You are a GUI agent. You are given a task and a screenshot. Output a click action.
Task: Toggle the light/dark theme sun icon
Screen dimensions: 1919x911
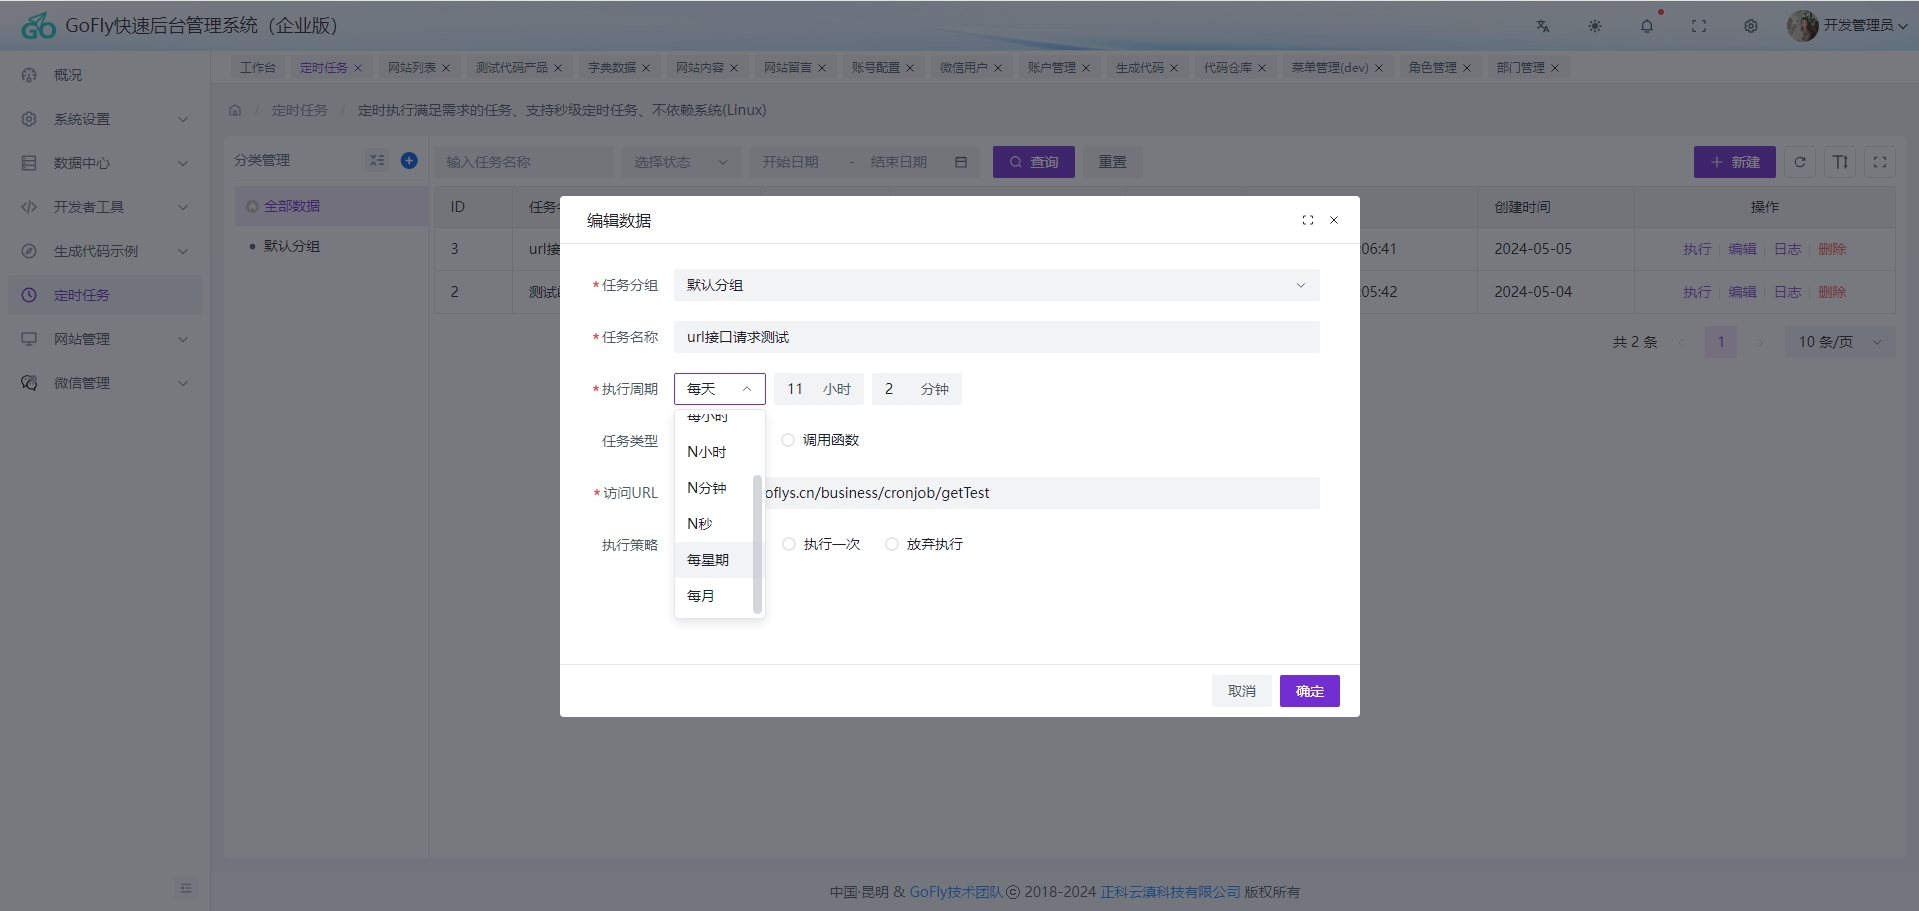click(1595, 26)
